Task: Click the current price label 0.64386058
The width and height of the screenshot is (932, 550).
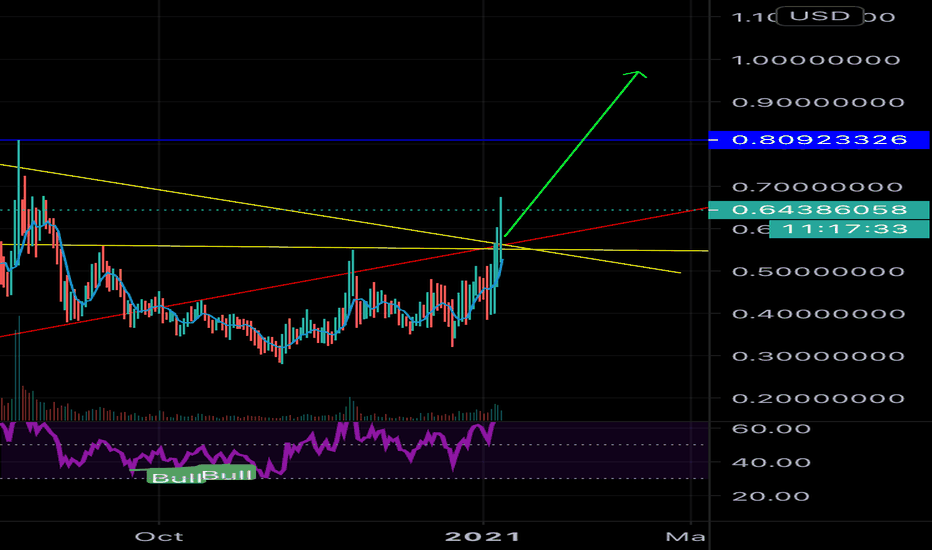Action: tap(819, 210)
